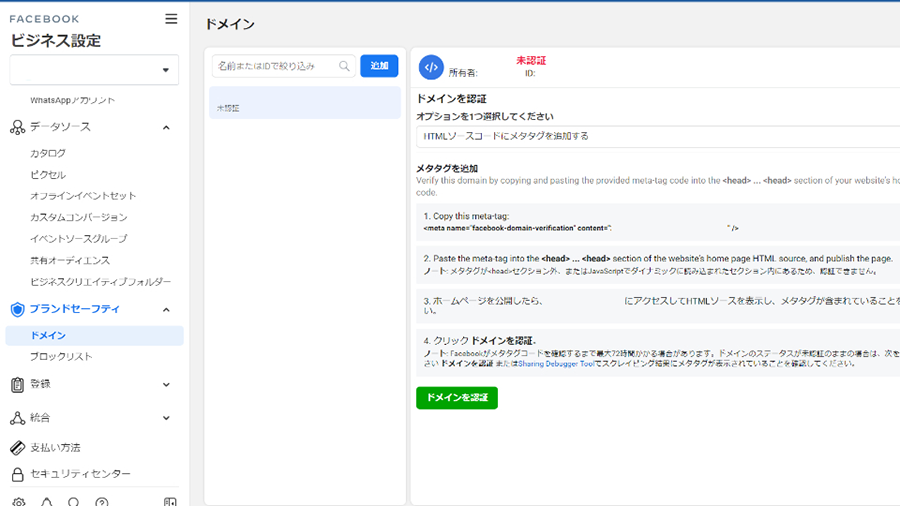The image size is (900, 506).
Task: Open カタログ in the sidebar
Action: pos(48,153)
